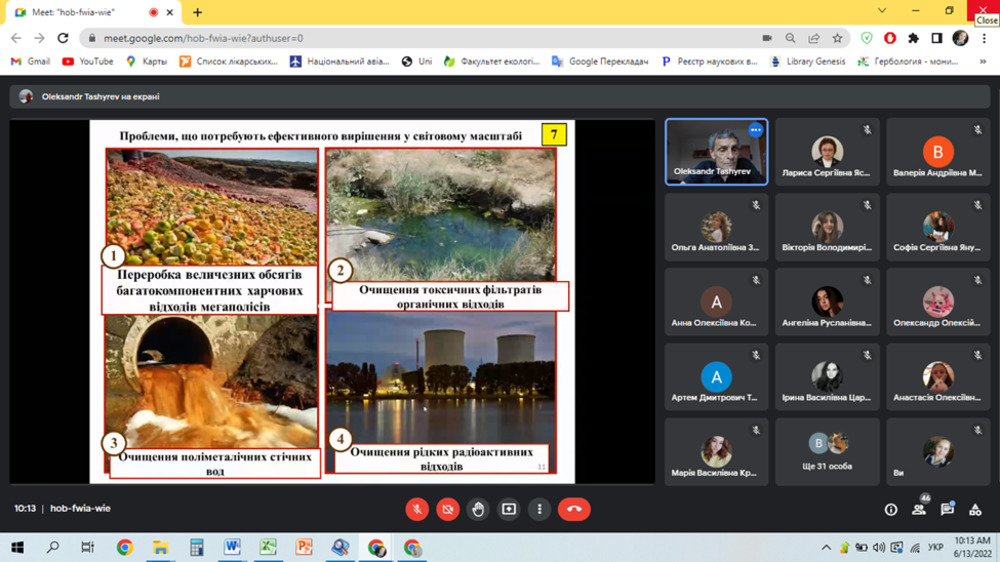Screen dimensions: 1000x562
Task: Open options on Oleksandr Tashyrev's video tile
Action: [755, 130]
